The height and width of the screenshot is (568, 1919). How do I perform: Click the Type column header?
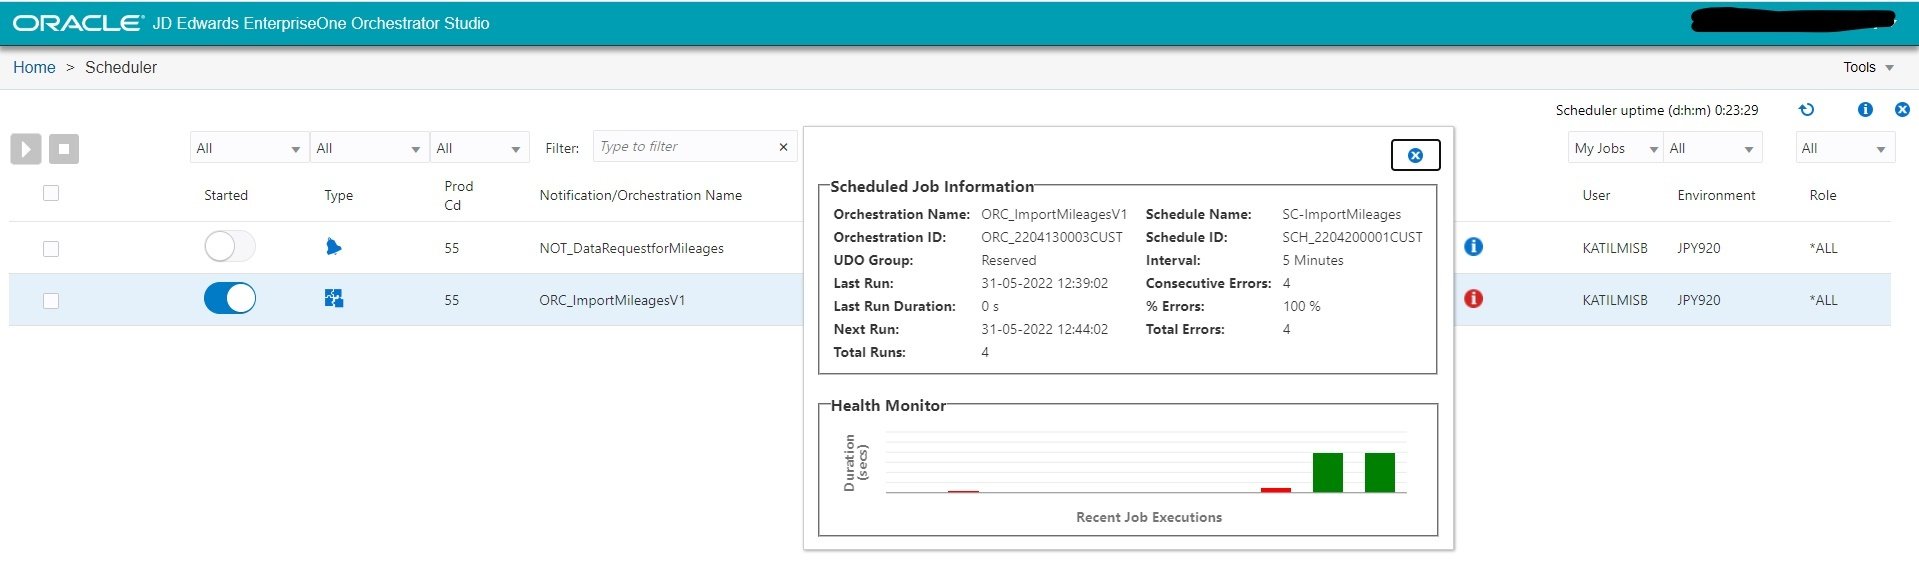(x=338, y=195)
